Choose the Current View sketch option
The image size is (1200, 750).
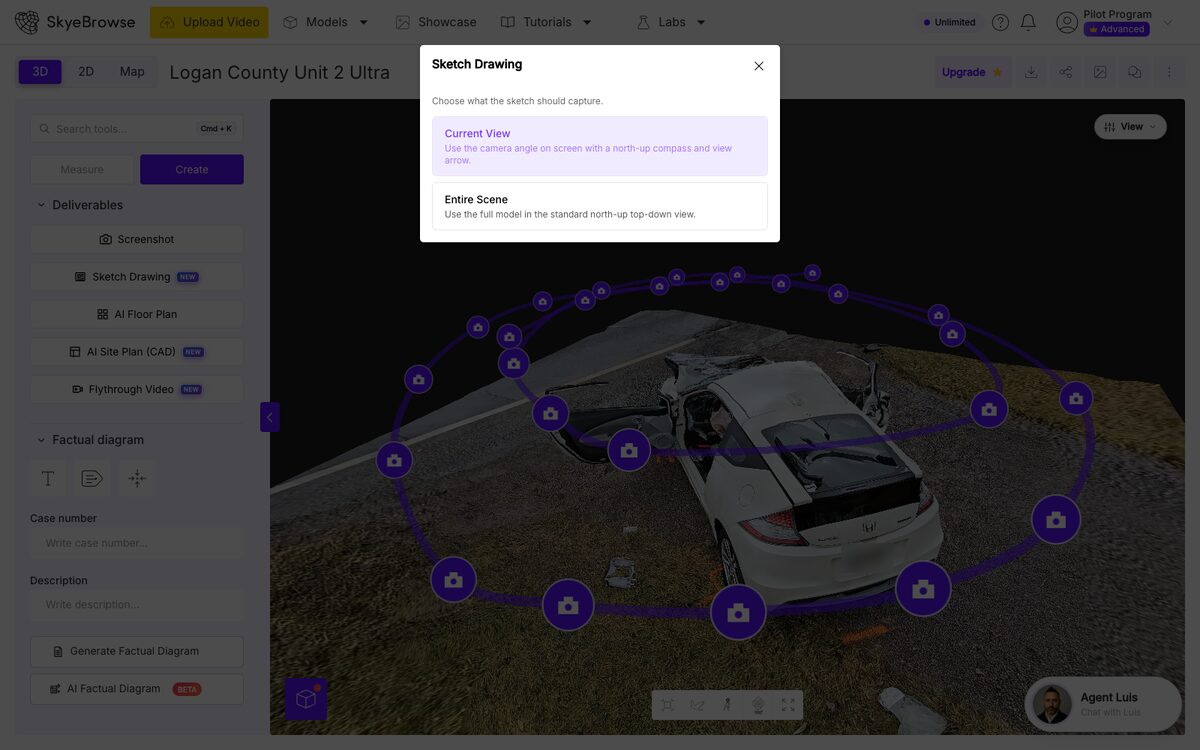pos(600,146)
